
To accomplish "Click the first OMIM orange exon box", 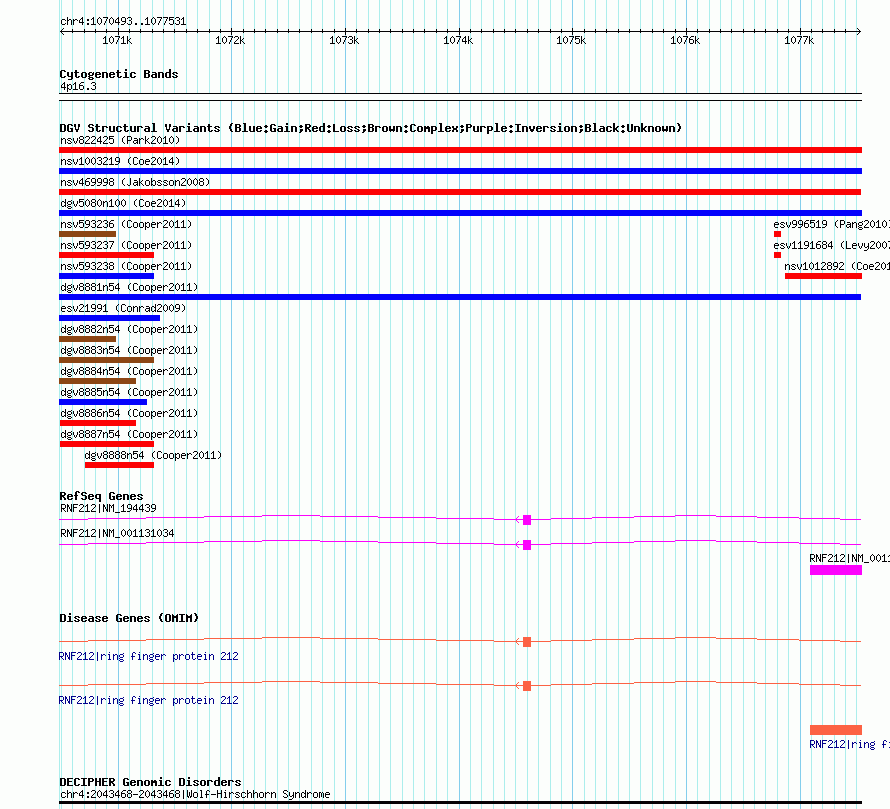I will 527,642.
